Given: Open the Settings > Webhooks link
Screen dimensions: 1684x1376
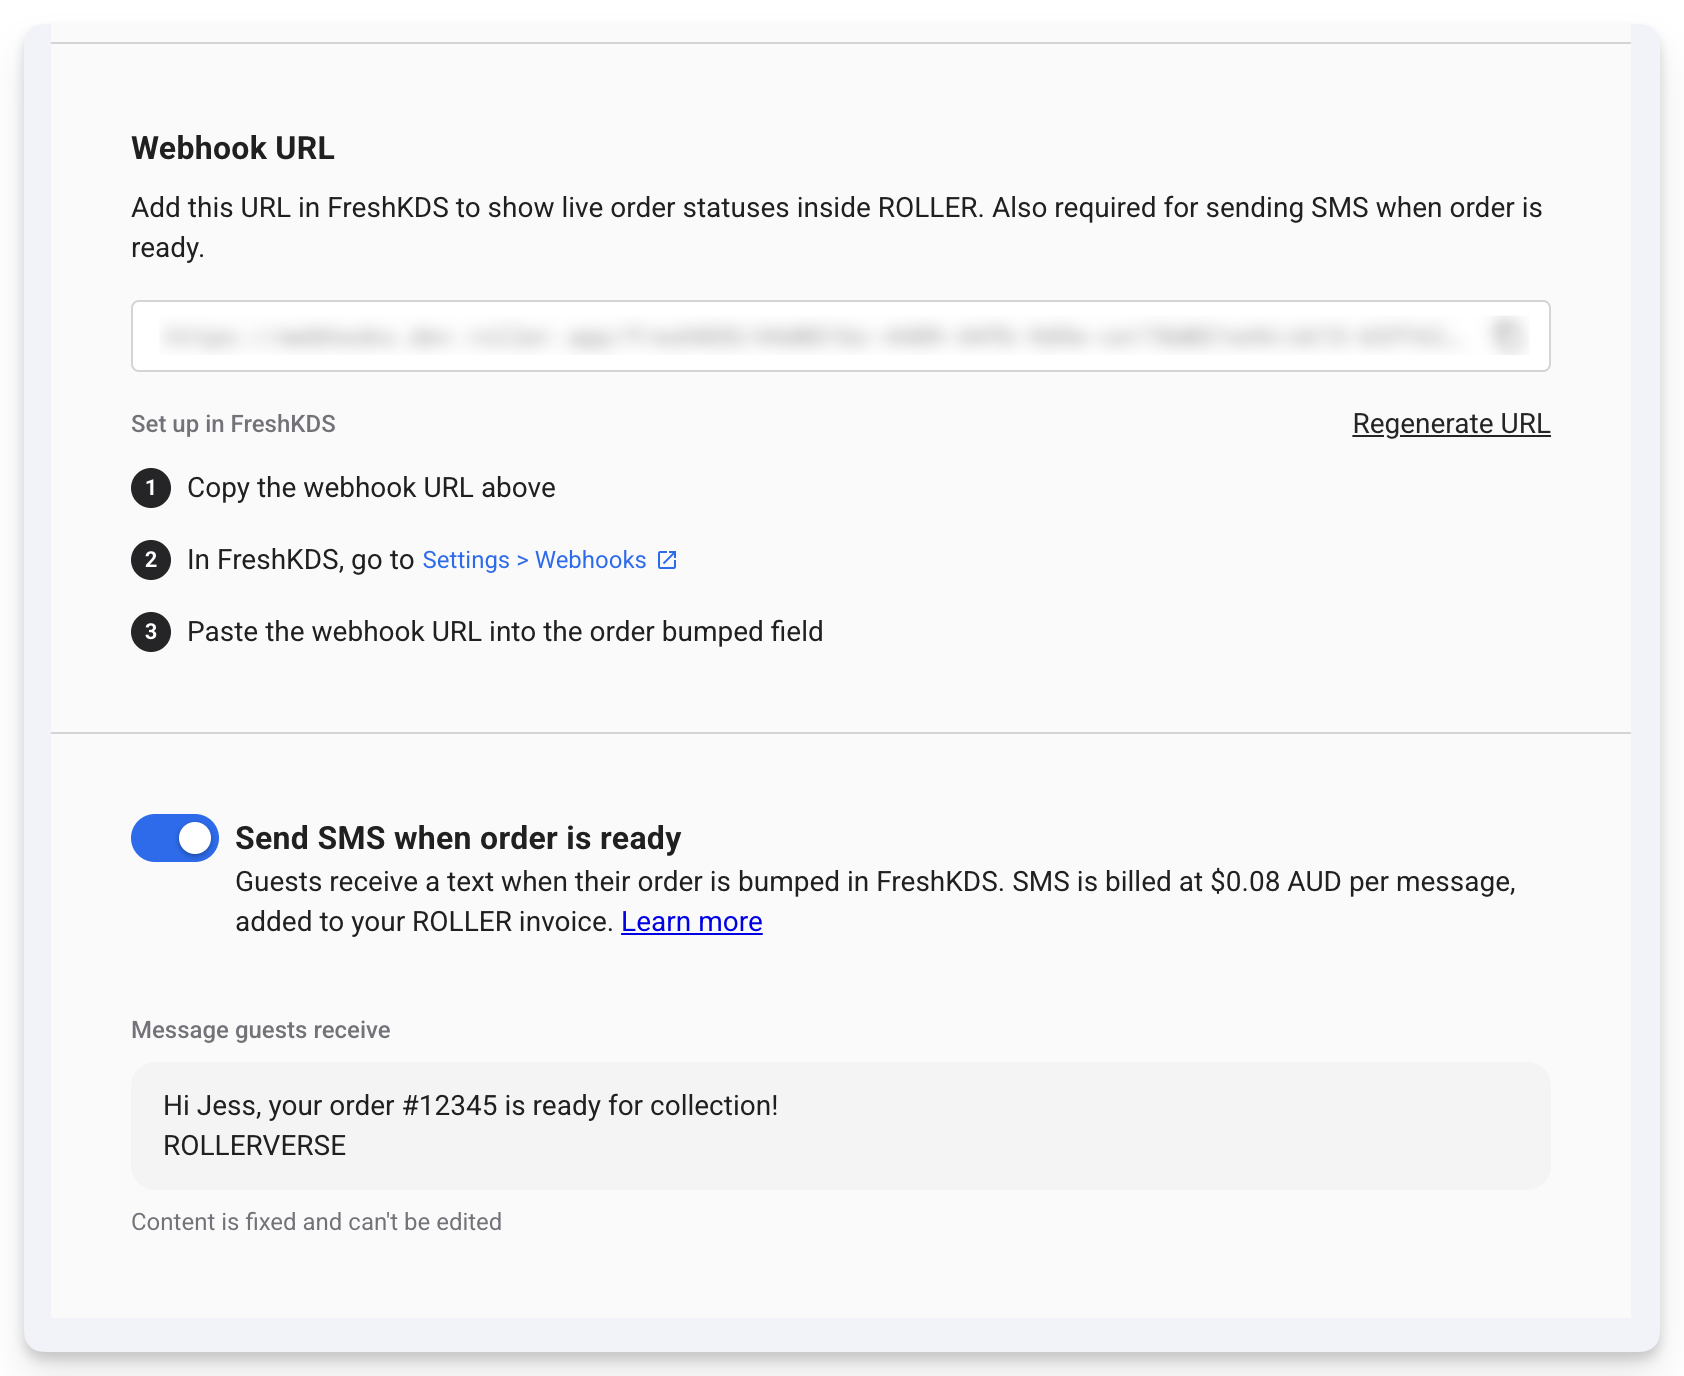Looking at the screenshot, I should pos(534,560).
